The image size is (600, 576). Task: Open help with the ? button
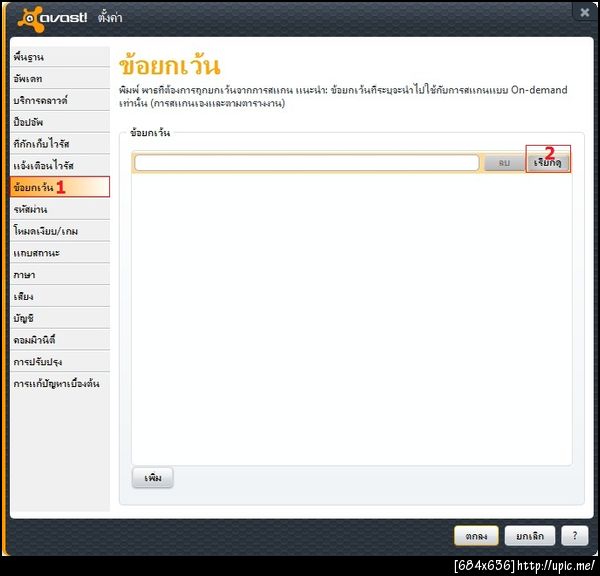click(574, 535)
